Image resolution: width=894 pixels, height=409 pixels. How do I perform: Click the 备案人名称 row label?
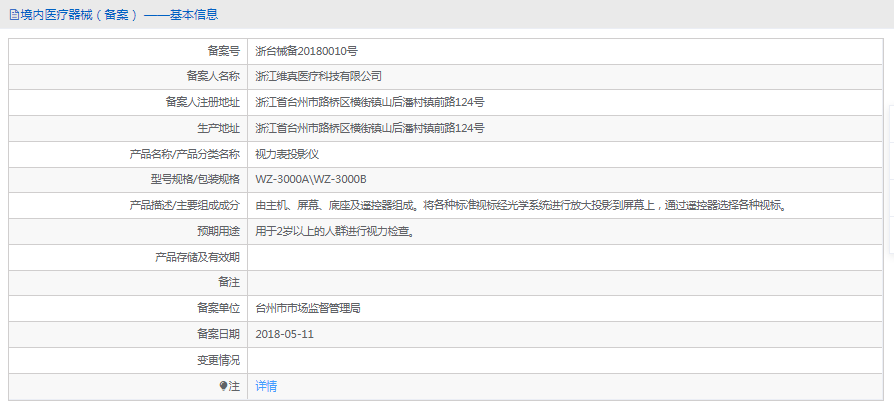click(x=213, y=76)
